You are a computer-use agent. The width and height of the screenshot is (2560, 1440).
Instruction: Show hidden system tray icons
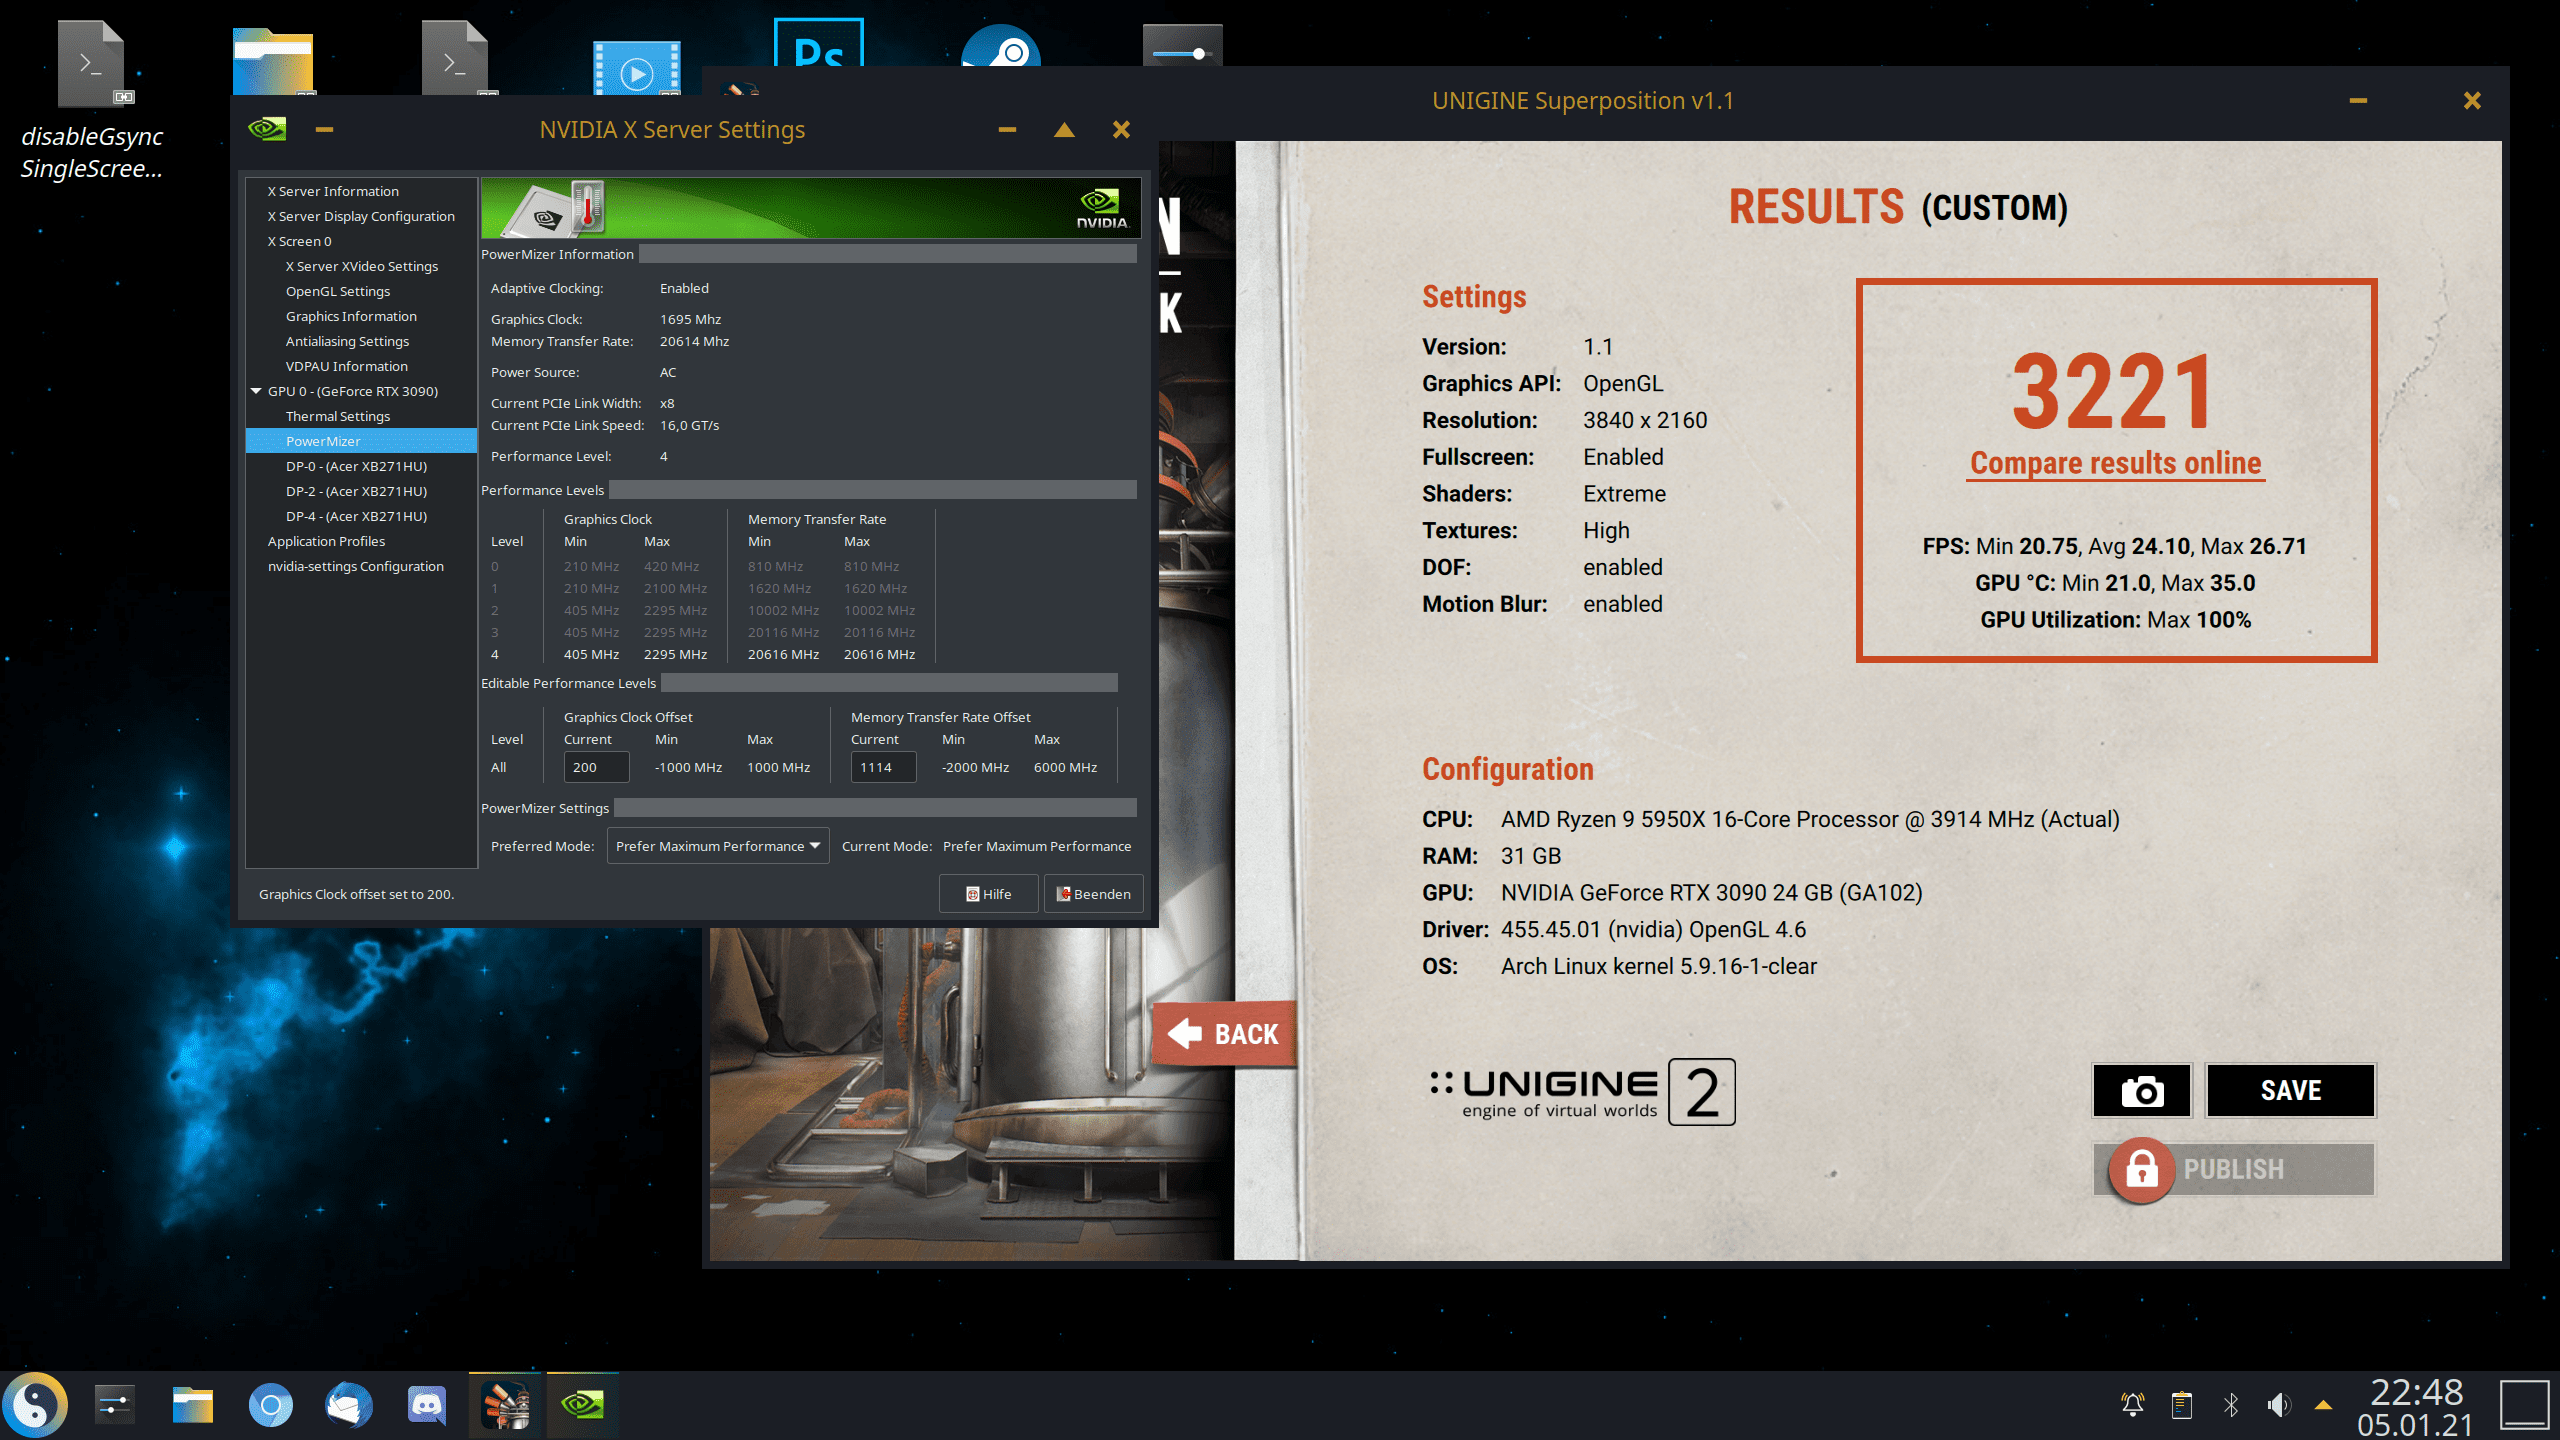(2324, 1405)
